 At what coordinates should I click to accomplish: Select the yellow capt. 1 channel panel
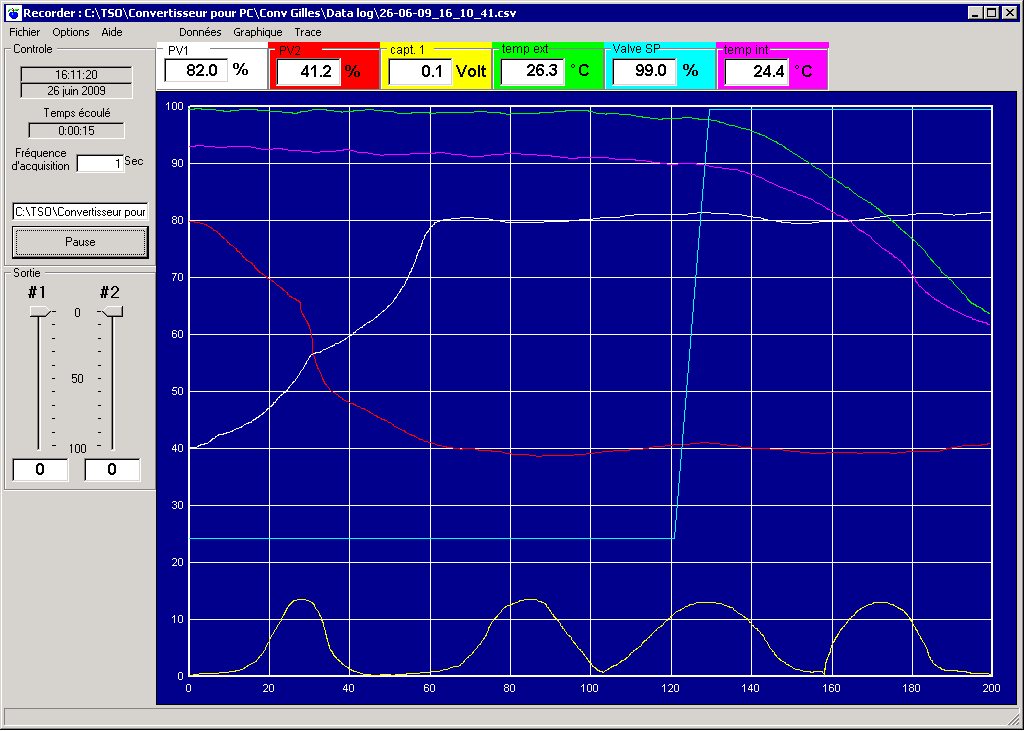pyautogui.click(x=436, y=67)
